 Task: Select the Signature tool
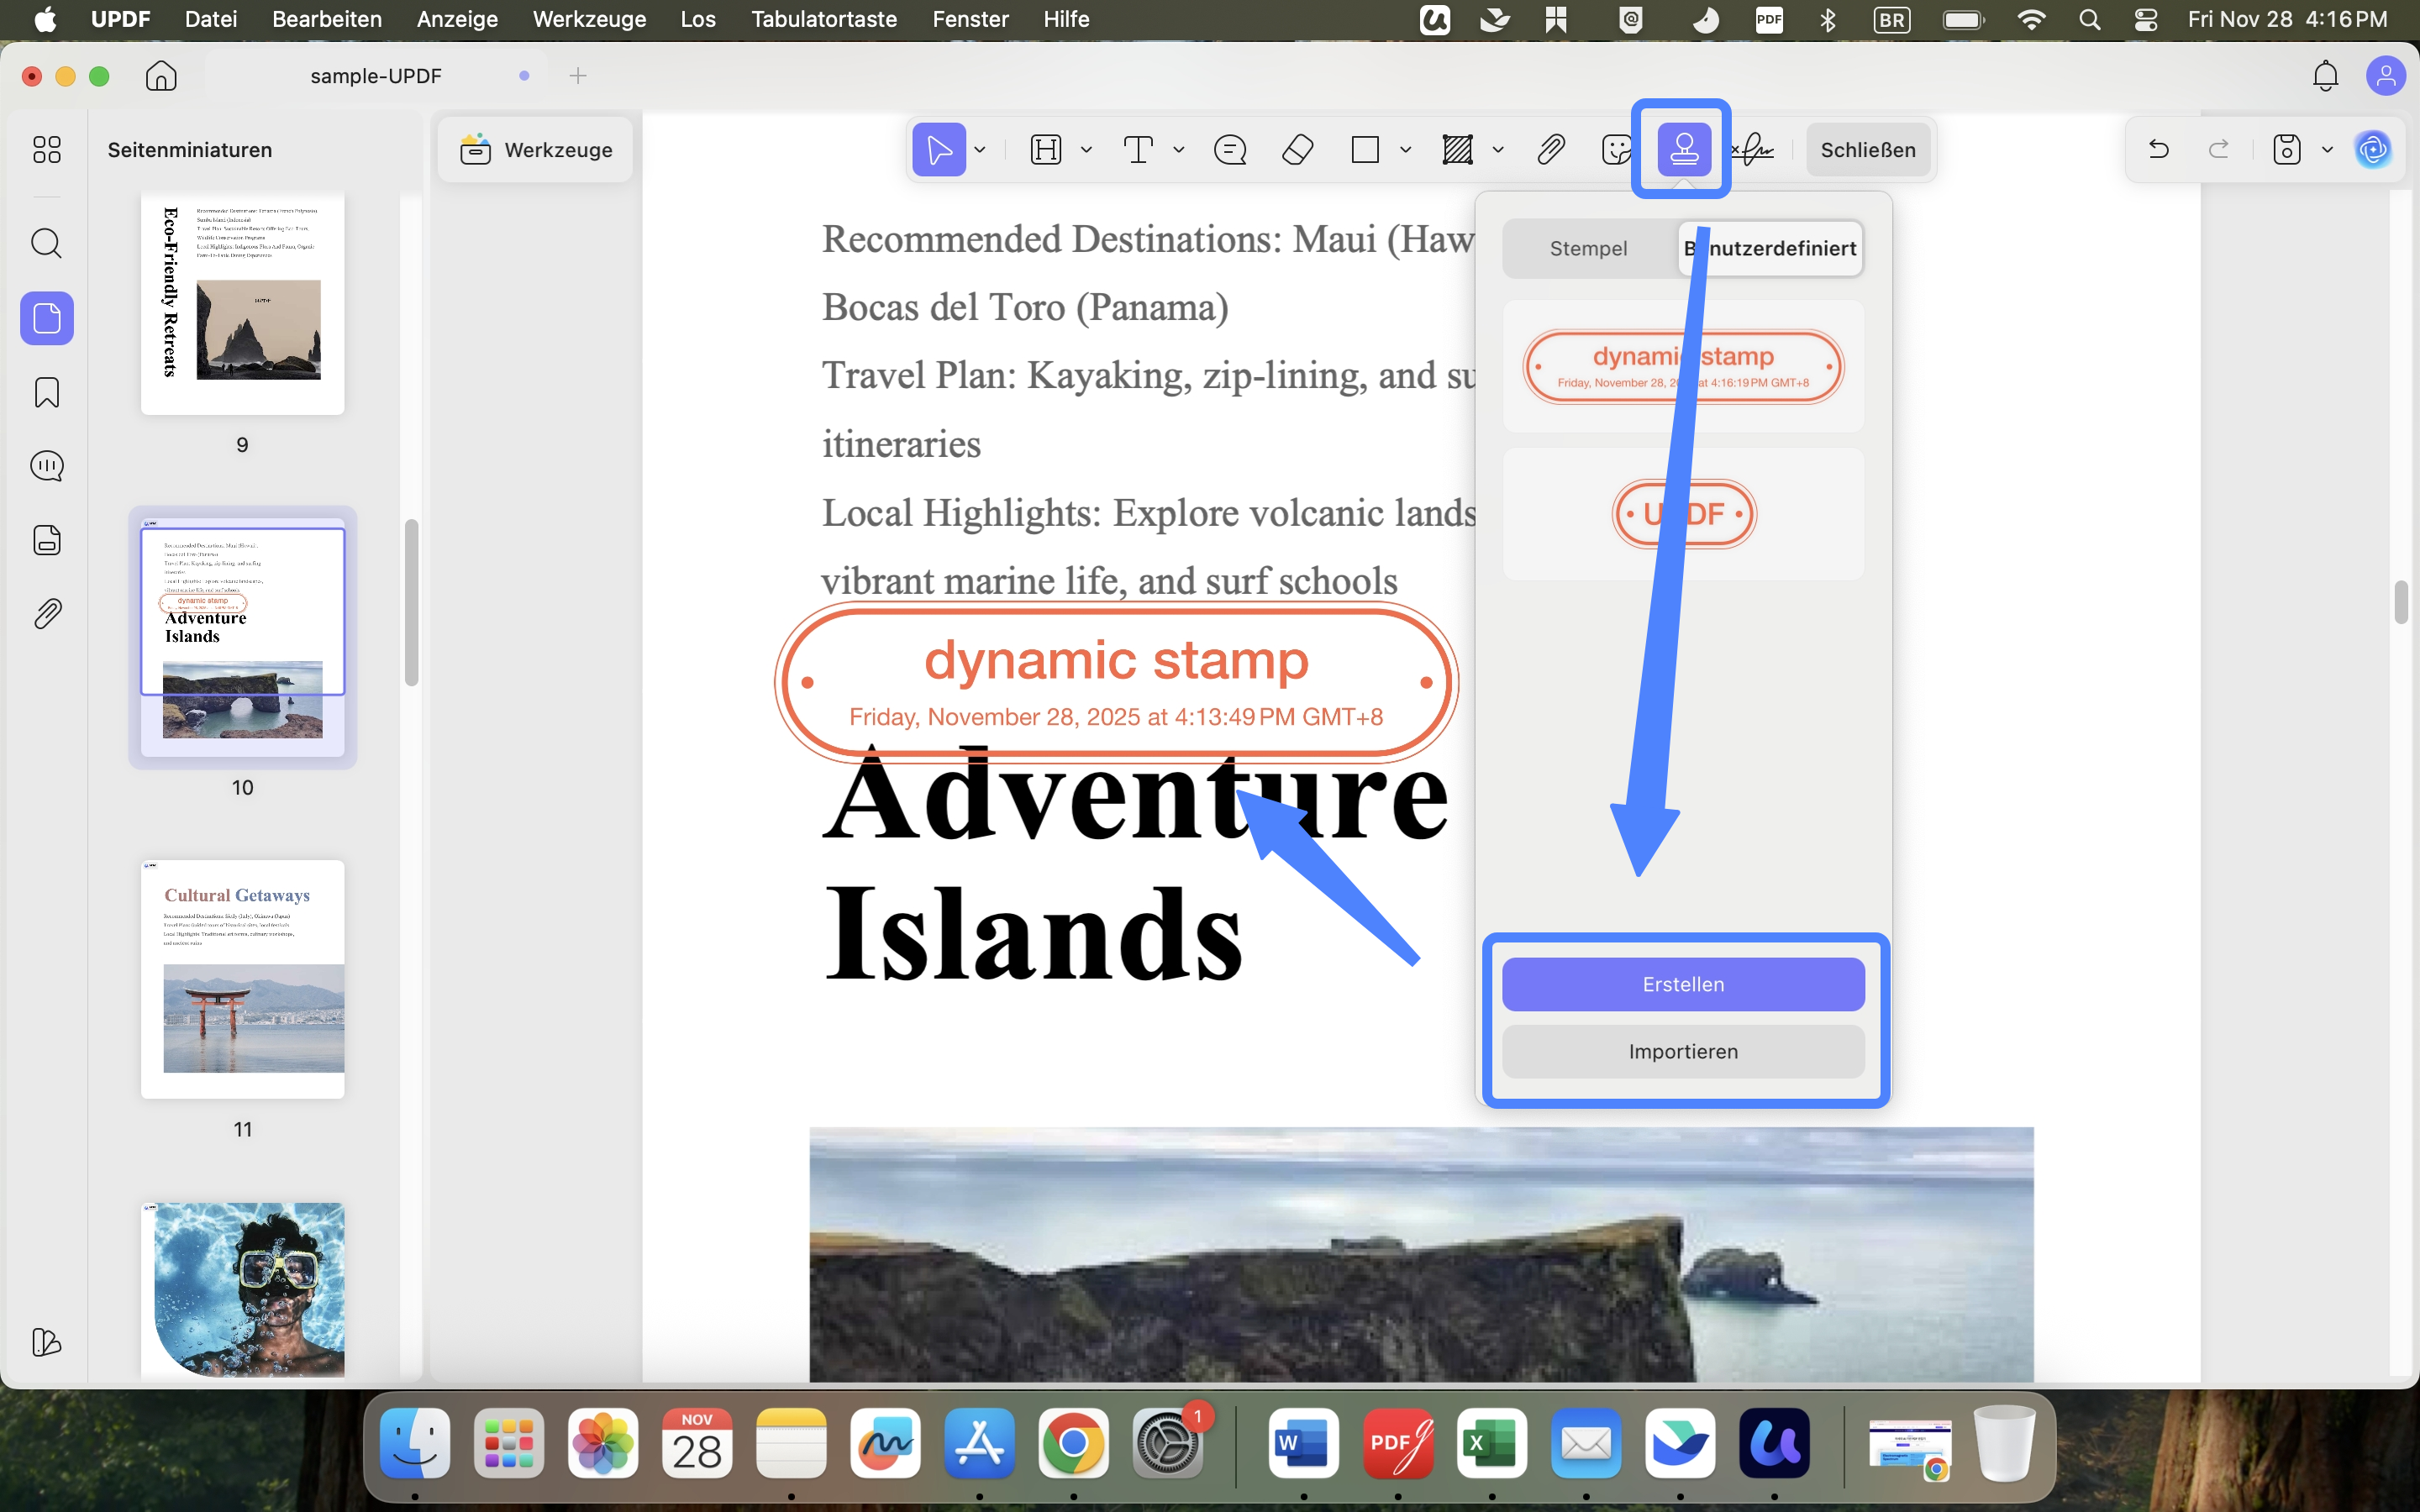click(x=1755, y=149)
